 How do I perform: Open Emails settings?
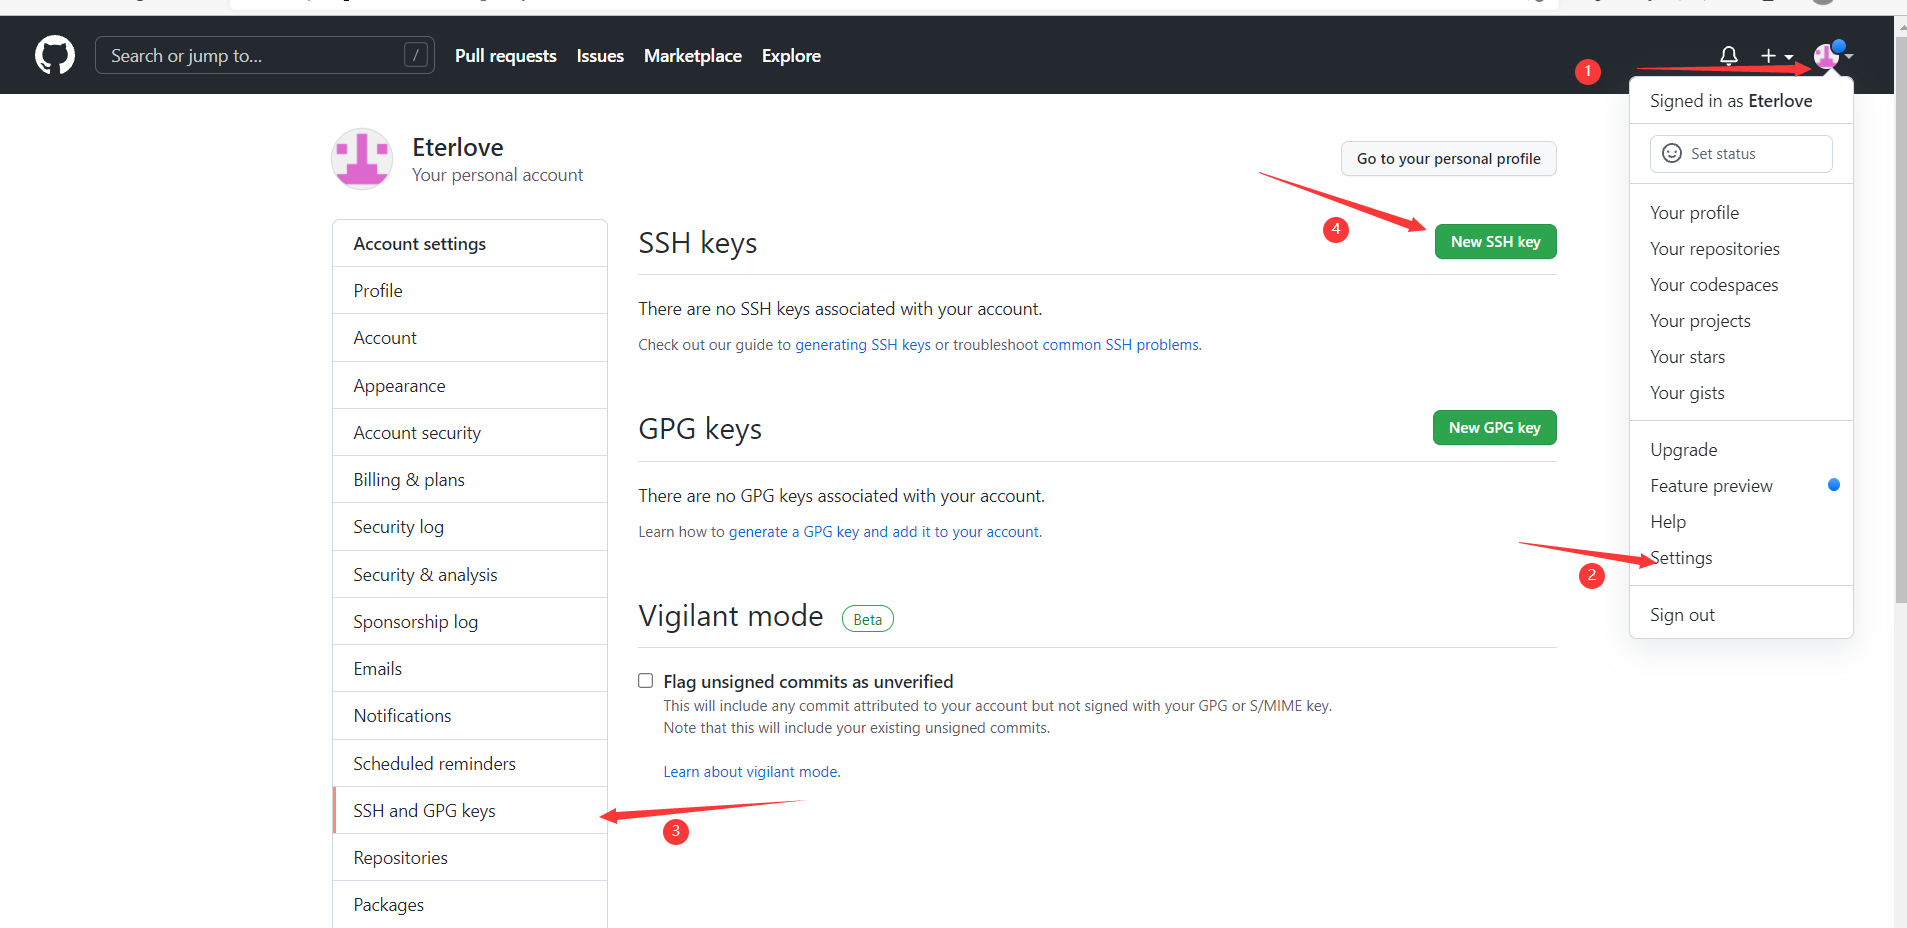coord(470,668)
